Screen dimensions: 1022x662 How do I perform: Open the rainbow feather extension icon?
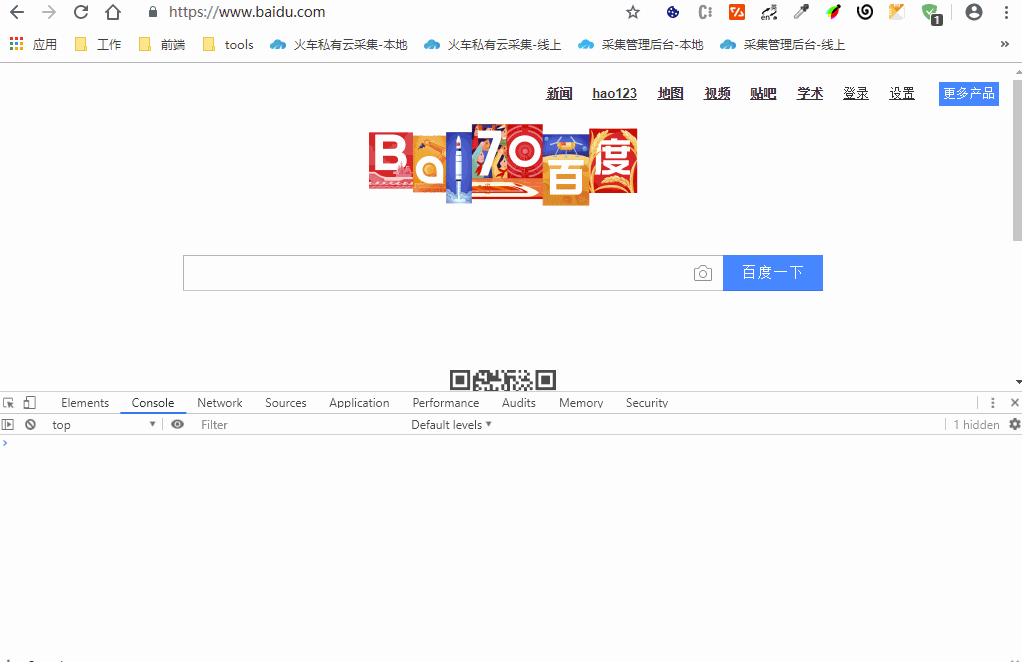(x=833, y=12)
